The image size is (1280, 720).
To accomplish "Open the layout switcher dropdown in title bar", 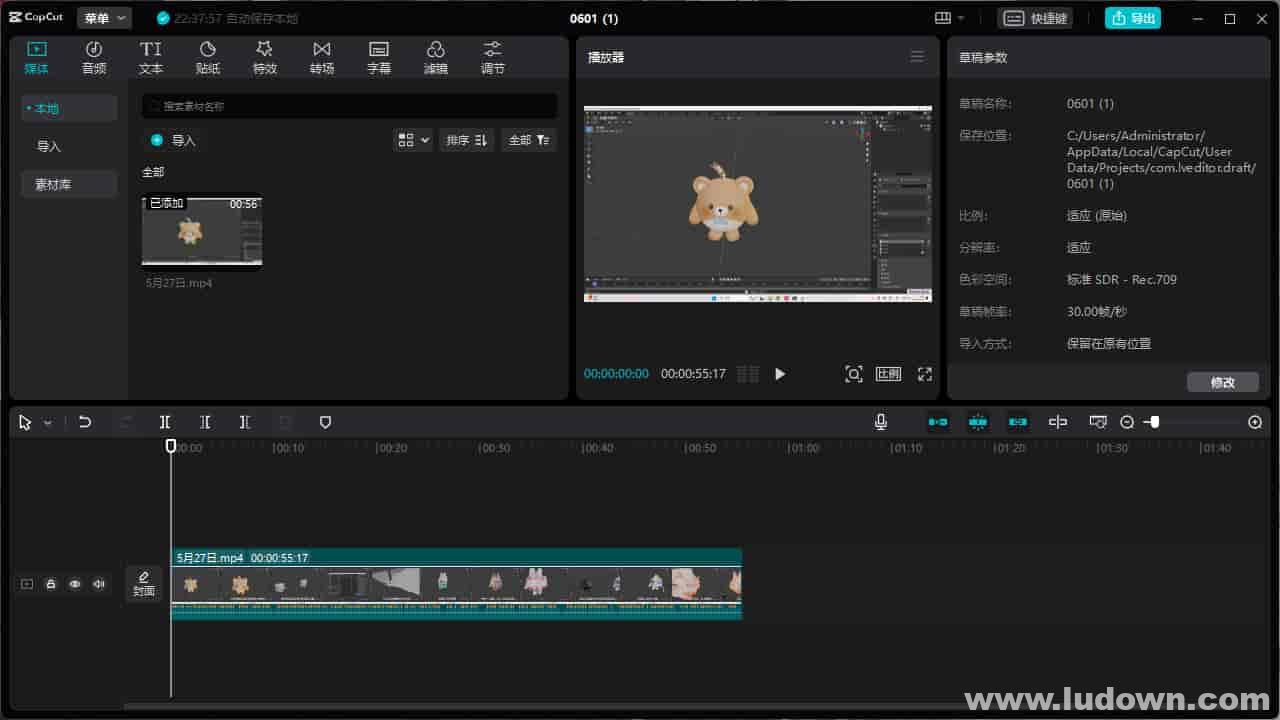I will 949,18.
